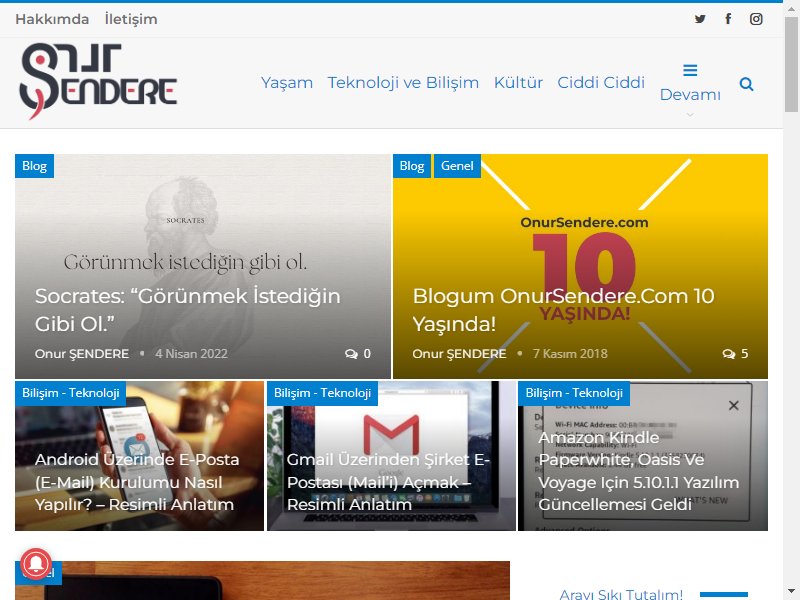Open the İletişim page
Viewport: 800px width, 600px height.
point(131,19)
